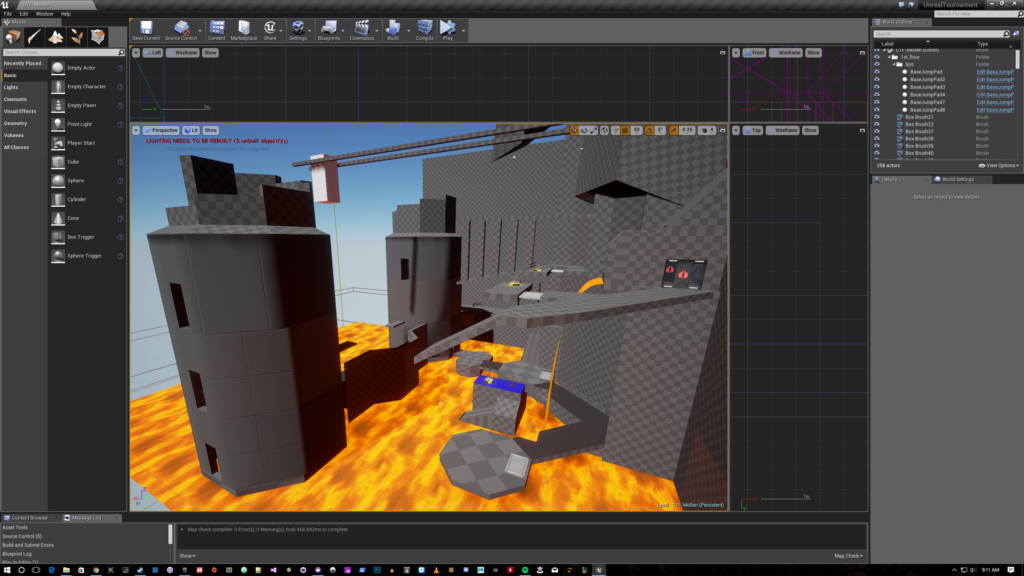Open the Help menu
The image size is (1024, 576).
(66, 14)
